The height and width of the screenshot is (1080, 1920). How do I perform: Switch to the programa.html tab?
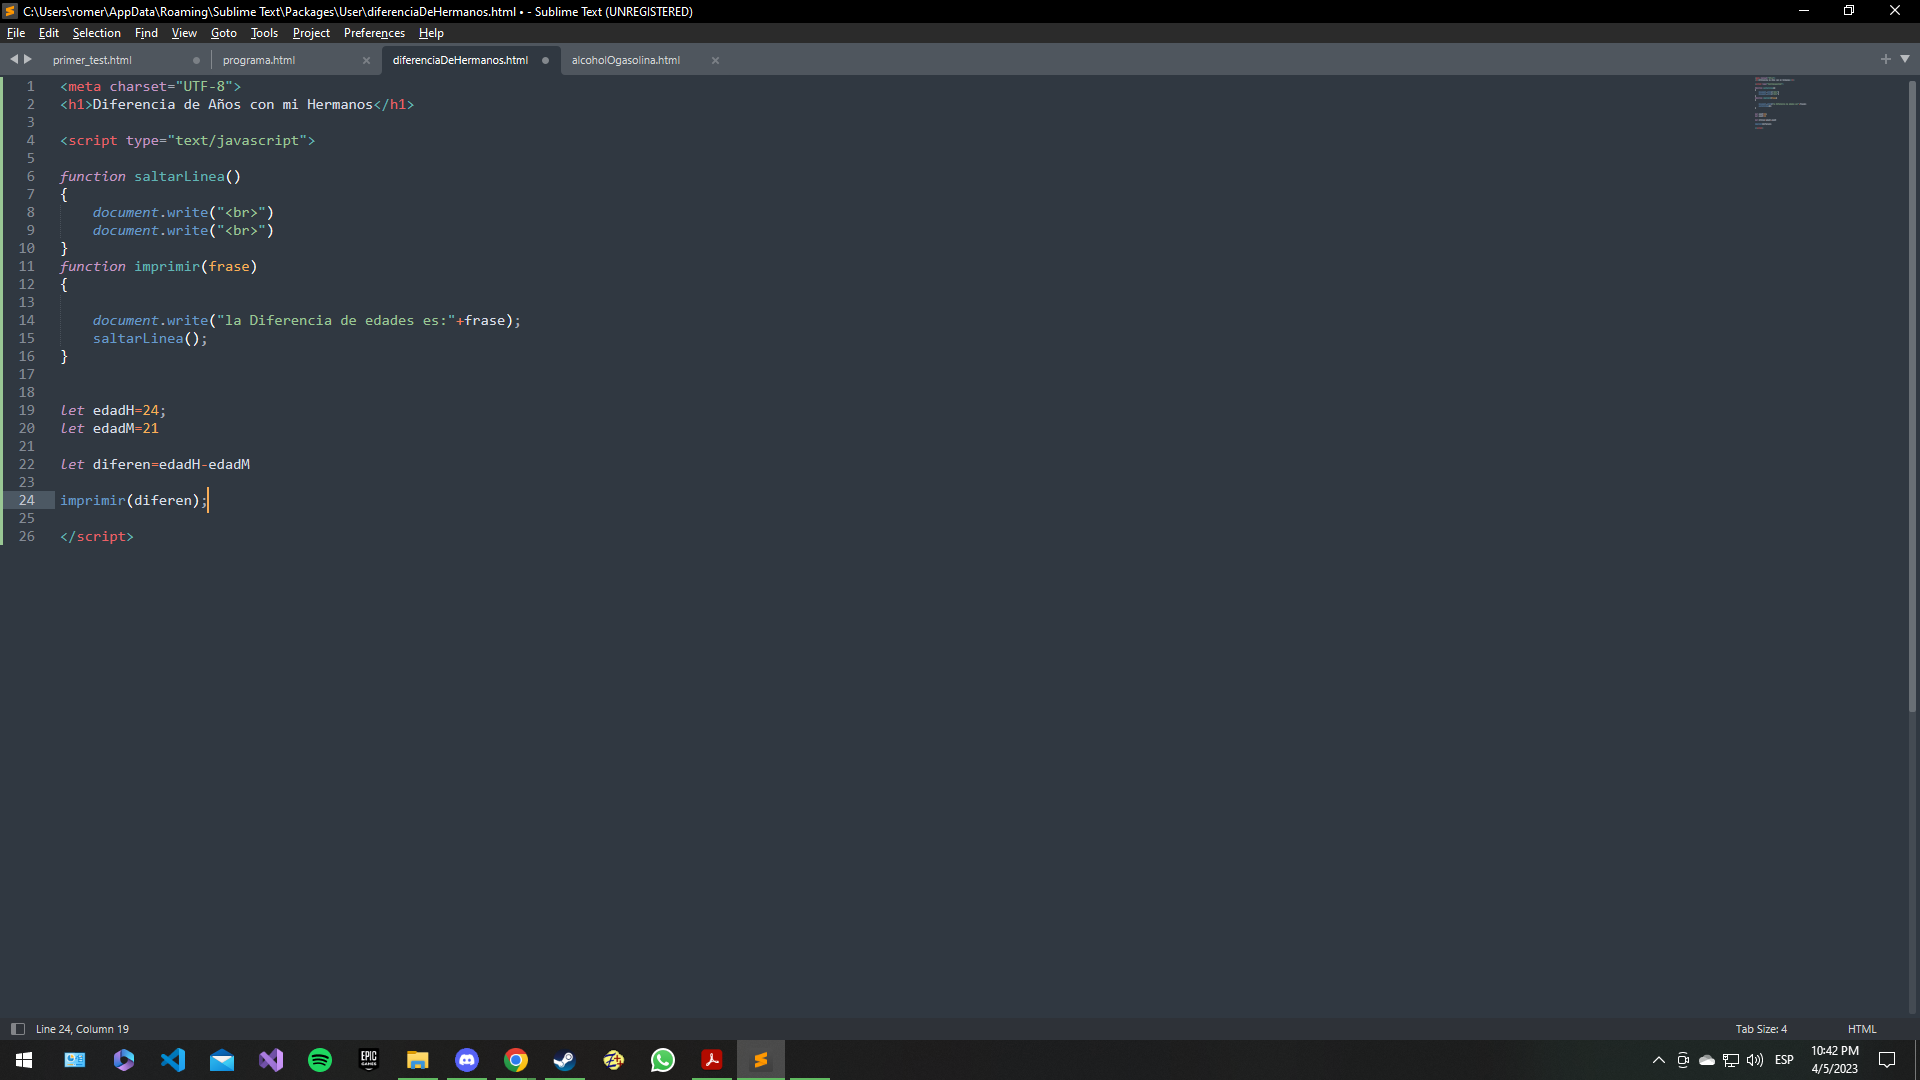pyautogui.click(x=259, y=60)
